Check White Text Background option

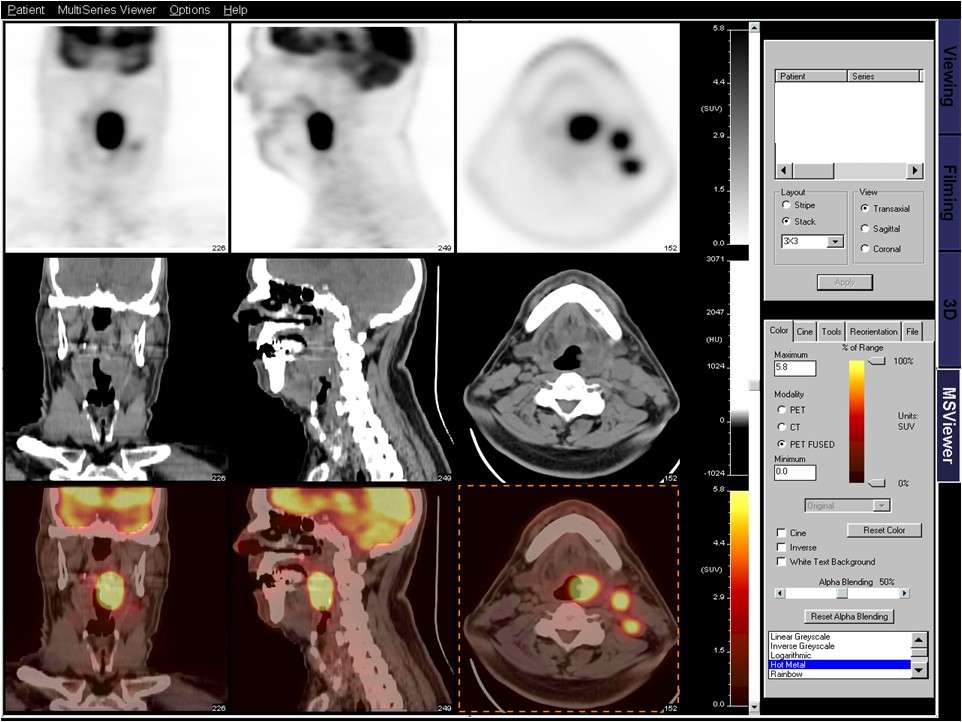tap(781, 561)
